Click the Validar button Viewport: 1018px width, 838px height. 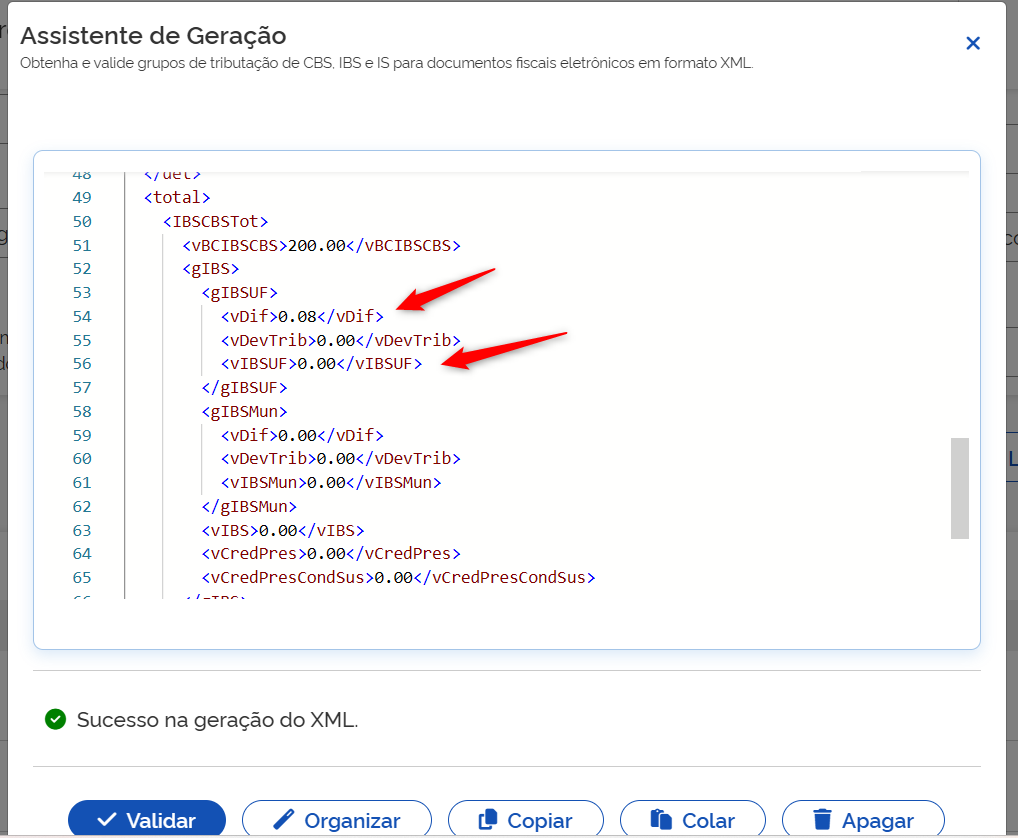pyautogui.click(x=147, y=820)
